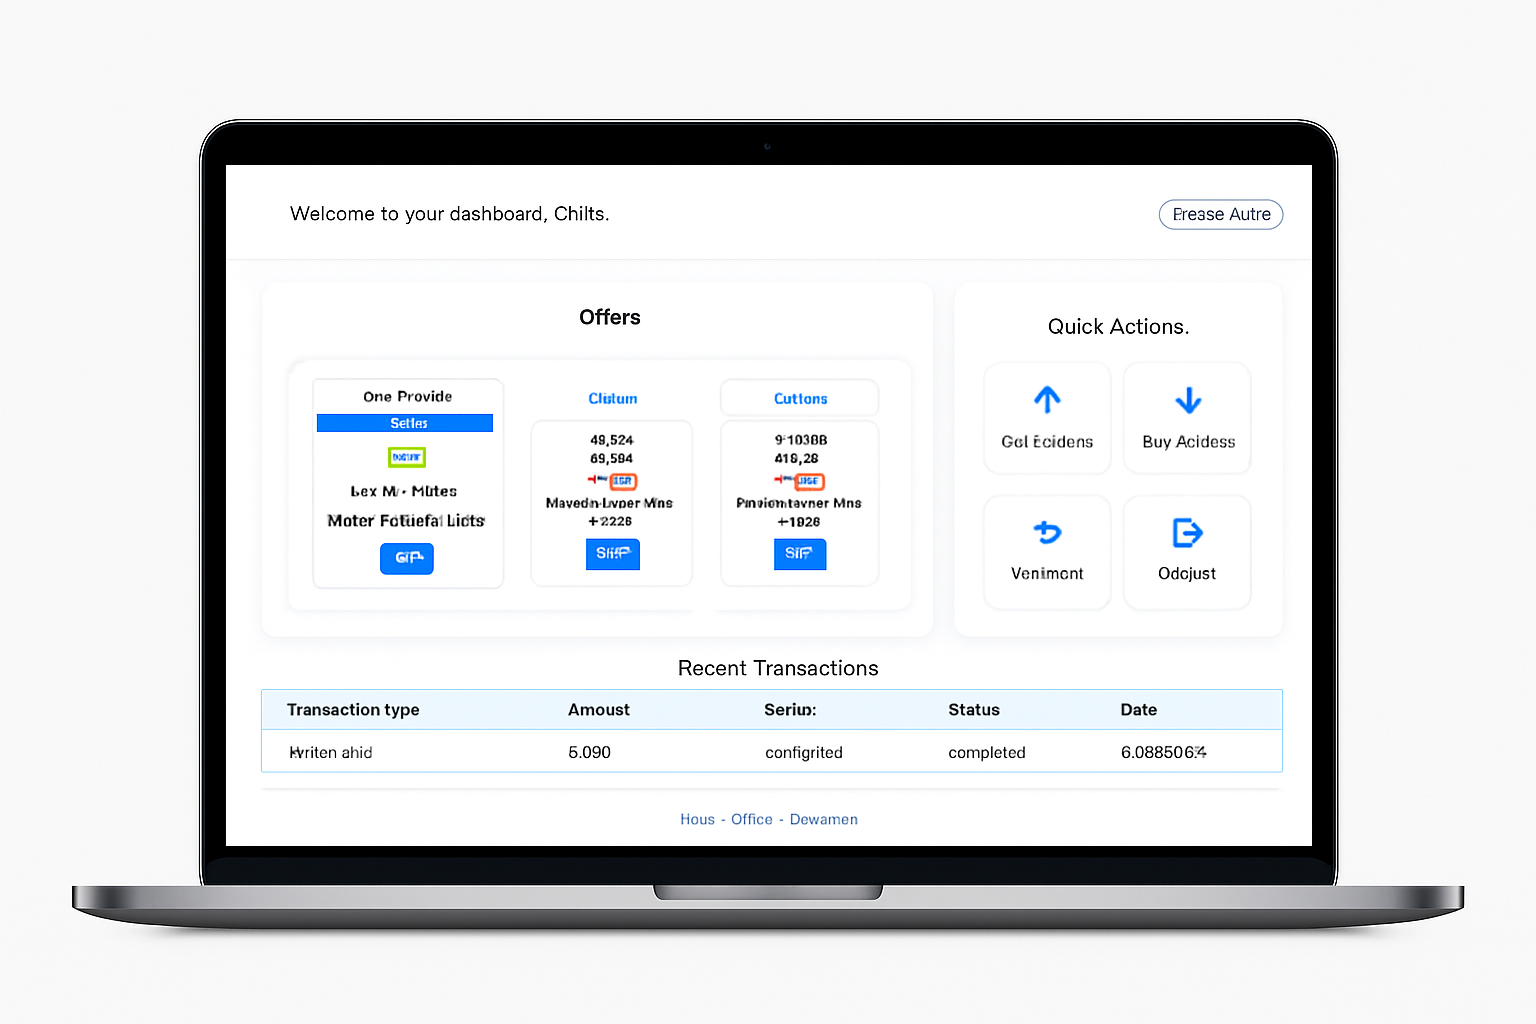
Task: Sort by the Transaction type column header
Action: (x=353, y=710)
